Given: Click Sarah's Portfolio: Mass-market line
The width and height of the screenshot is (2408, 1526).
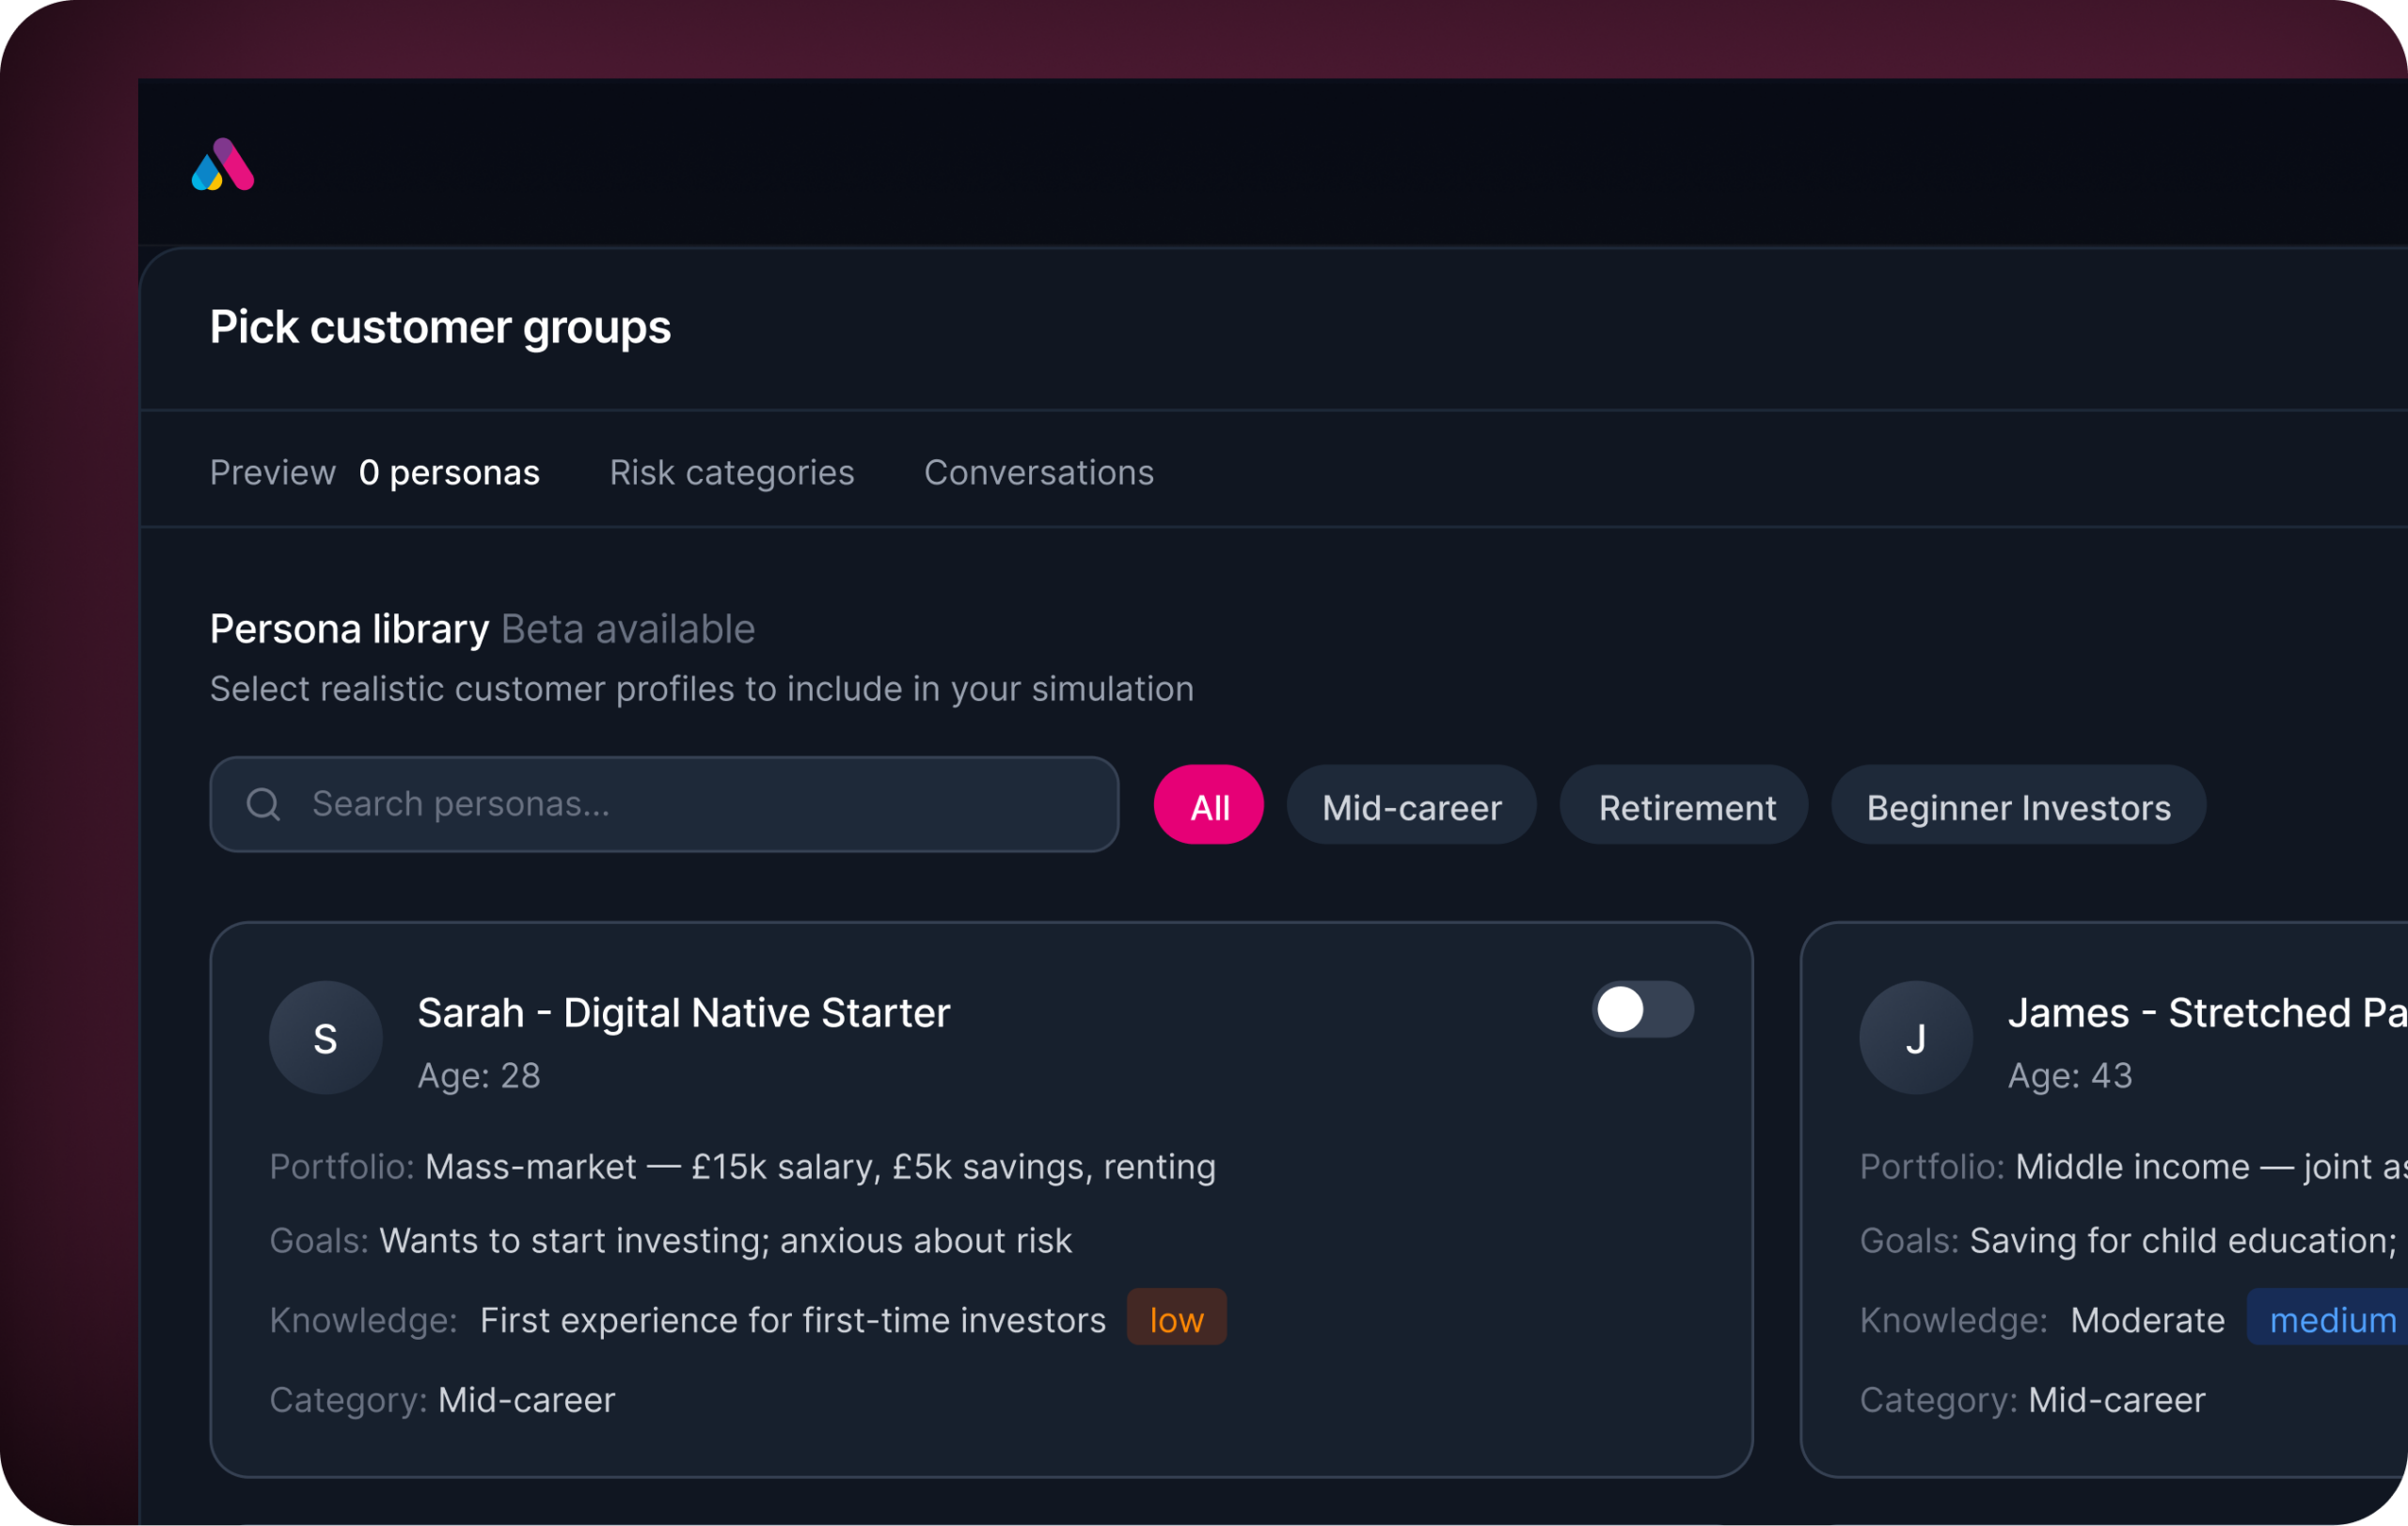Looking at the screenshot, I should click(743, 1167).
